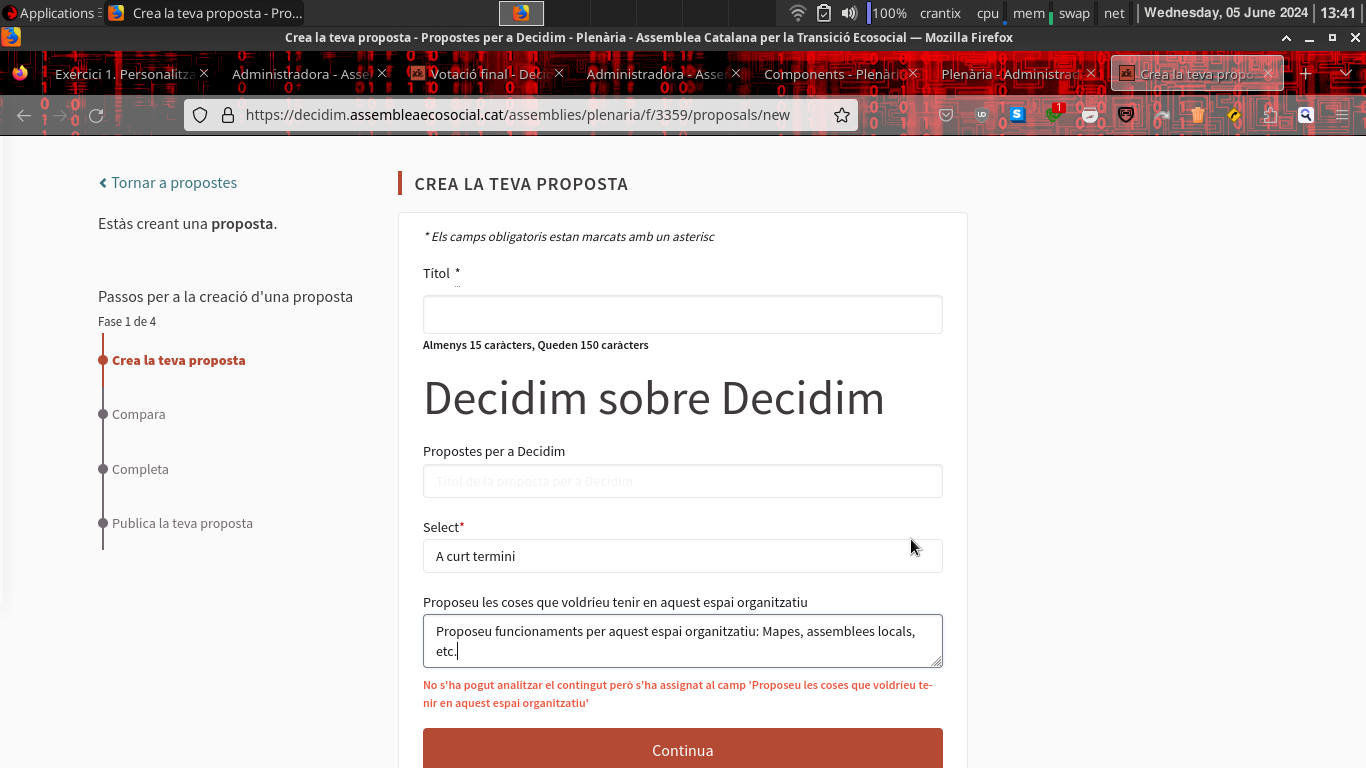This screenshot has width=1366, height=768.
Task: Click the 'Decidim sobre Decidim' heading
Action: click(654, 398)
